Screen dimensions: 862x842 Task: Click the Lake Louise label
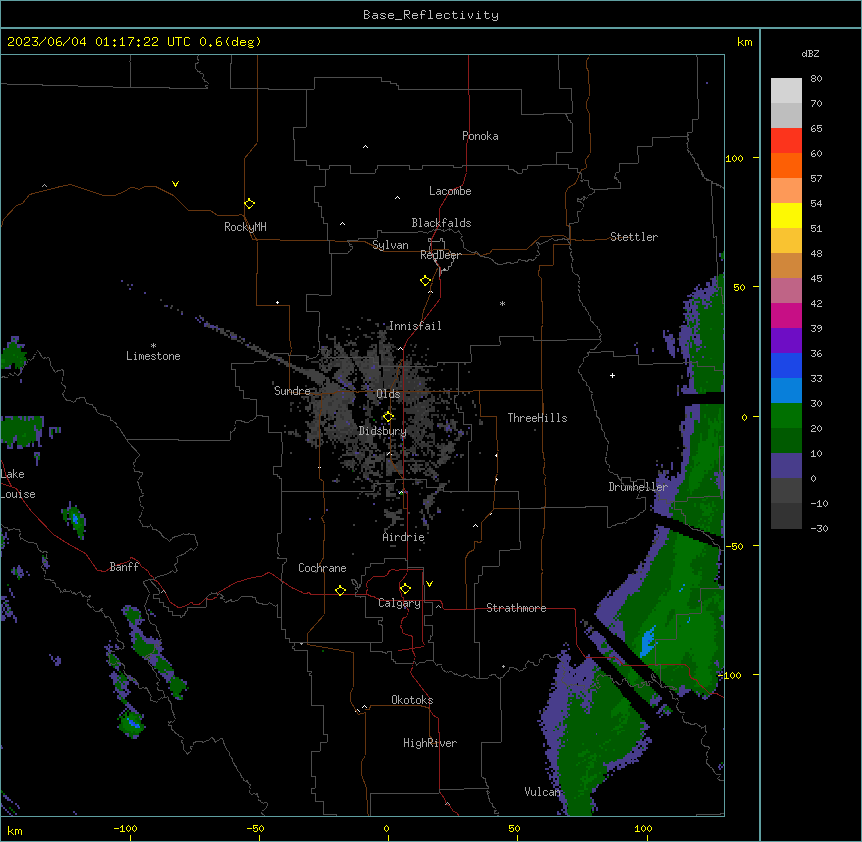(x=18, y=484)
